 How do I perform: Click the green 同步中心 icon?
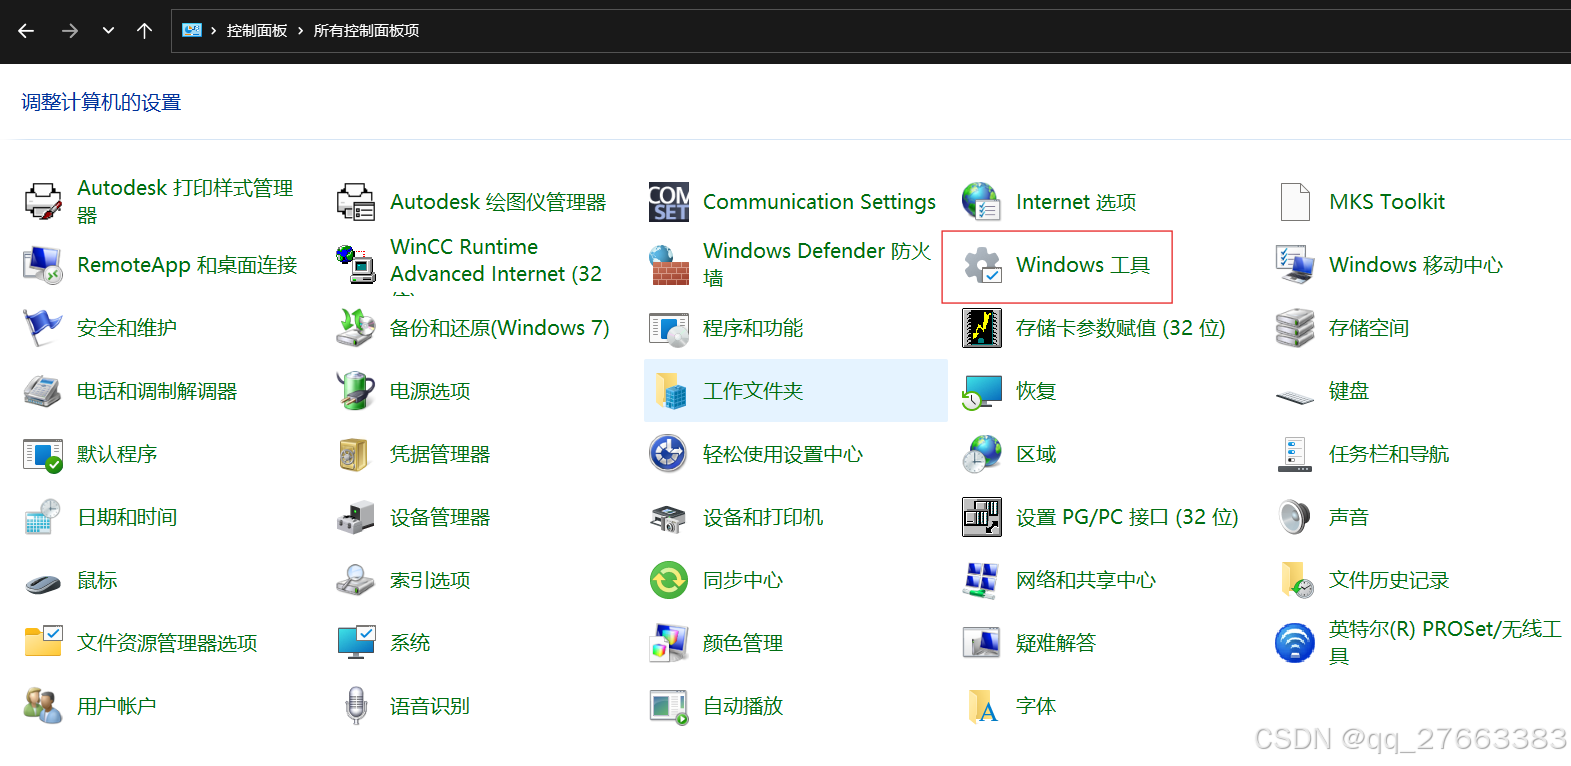pyautogui.click(x=669, y=580)
